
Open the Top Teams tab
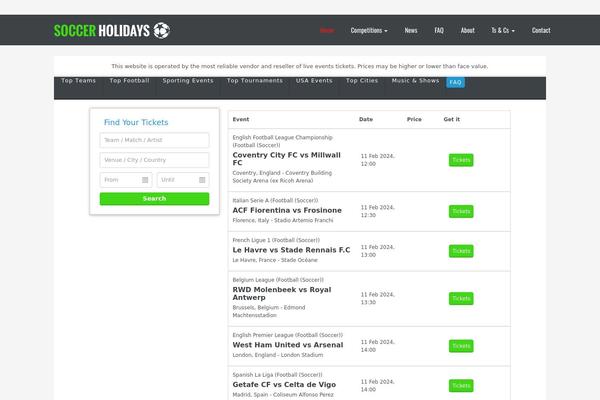pyautogui.click(x=78, y=80)
